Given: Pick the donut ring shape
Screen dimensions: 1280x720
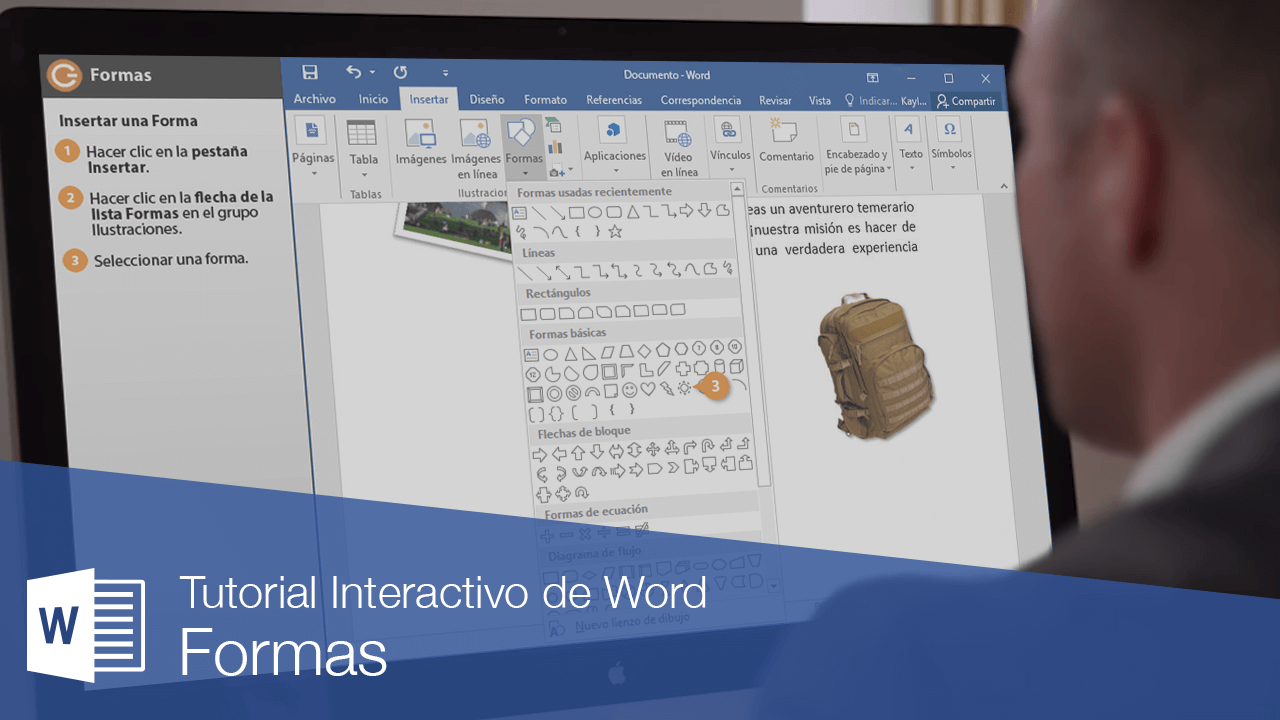Looking at the screenshot, I should point(554,393).
